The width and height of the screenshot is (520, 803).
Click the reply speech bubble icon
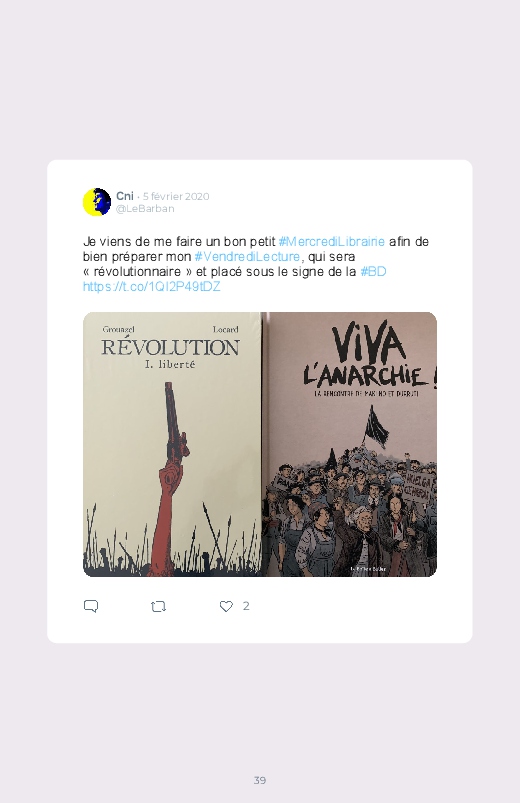point(91,606)
